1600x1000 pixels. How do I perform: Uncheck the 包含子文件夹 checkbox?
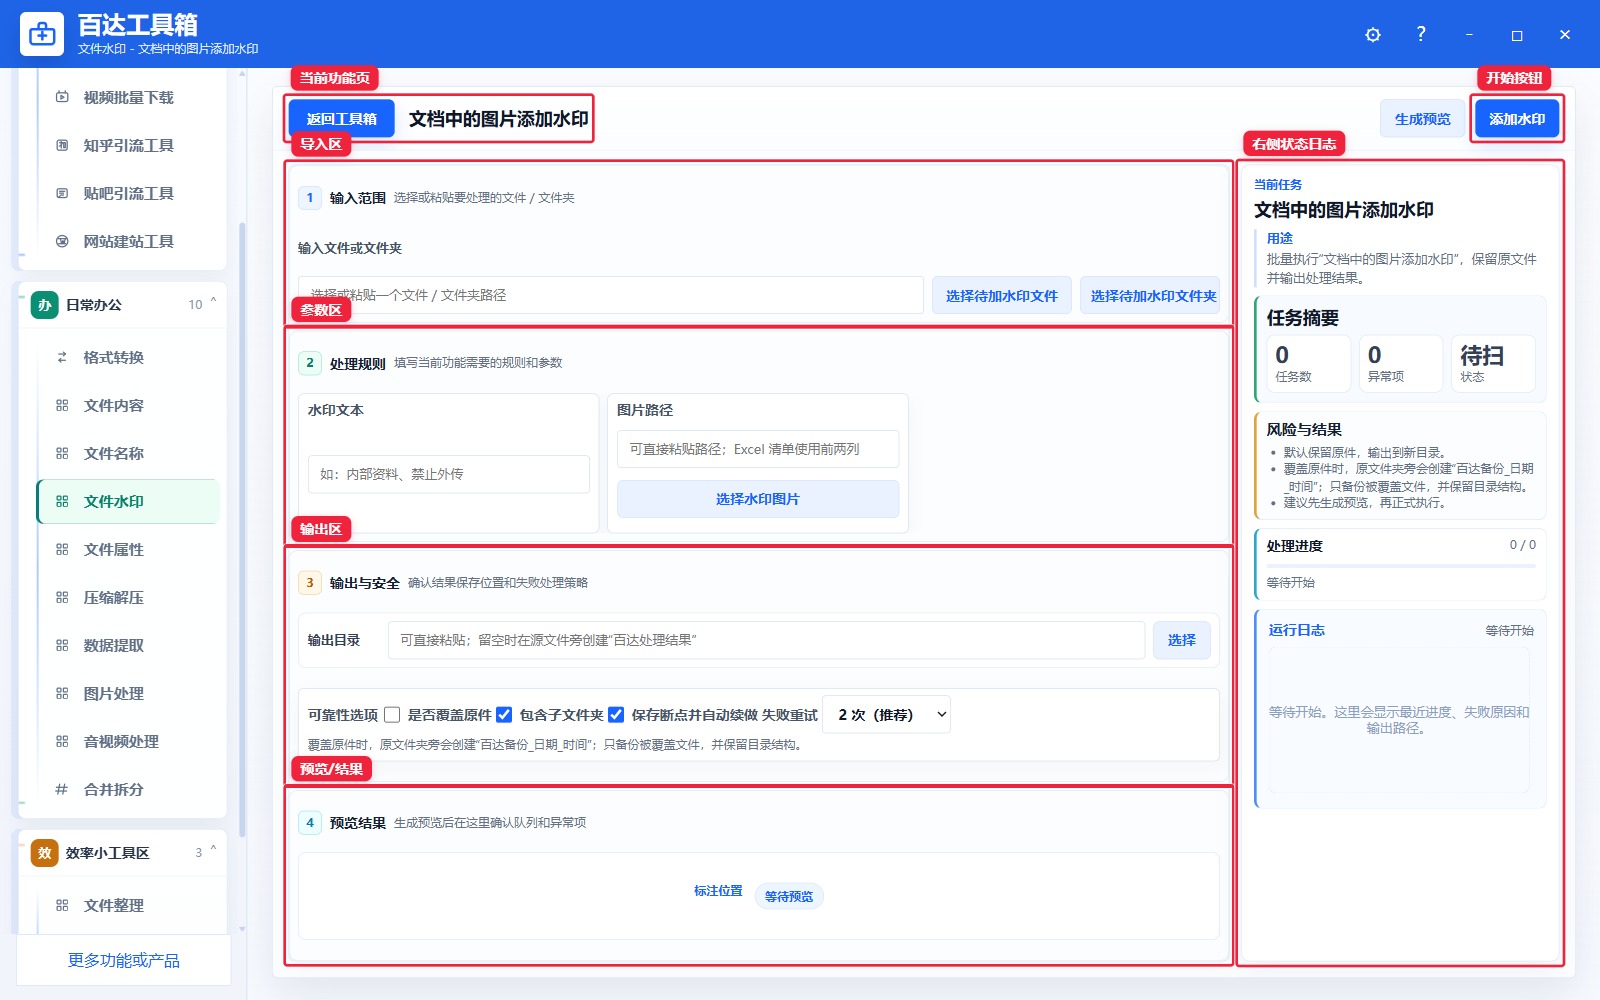504,715
